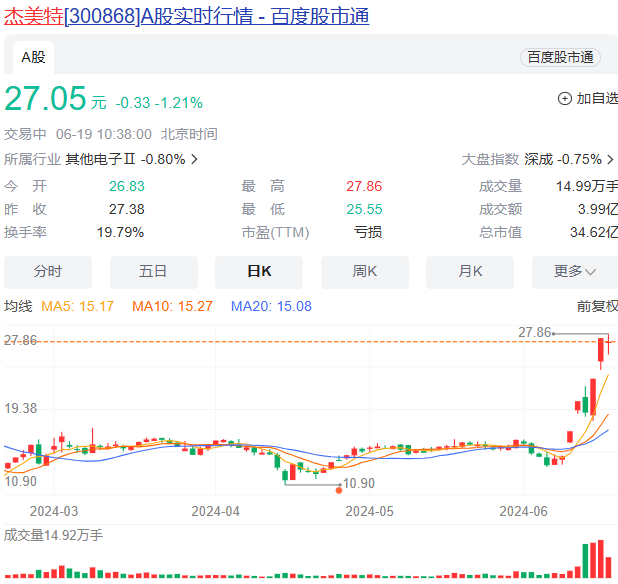Click the trading time 06-19 10:38:00
This screenshot has height=584, width=618.
(x=104, y=134)
